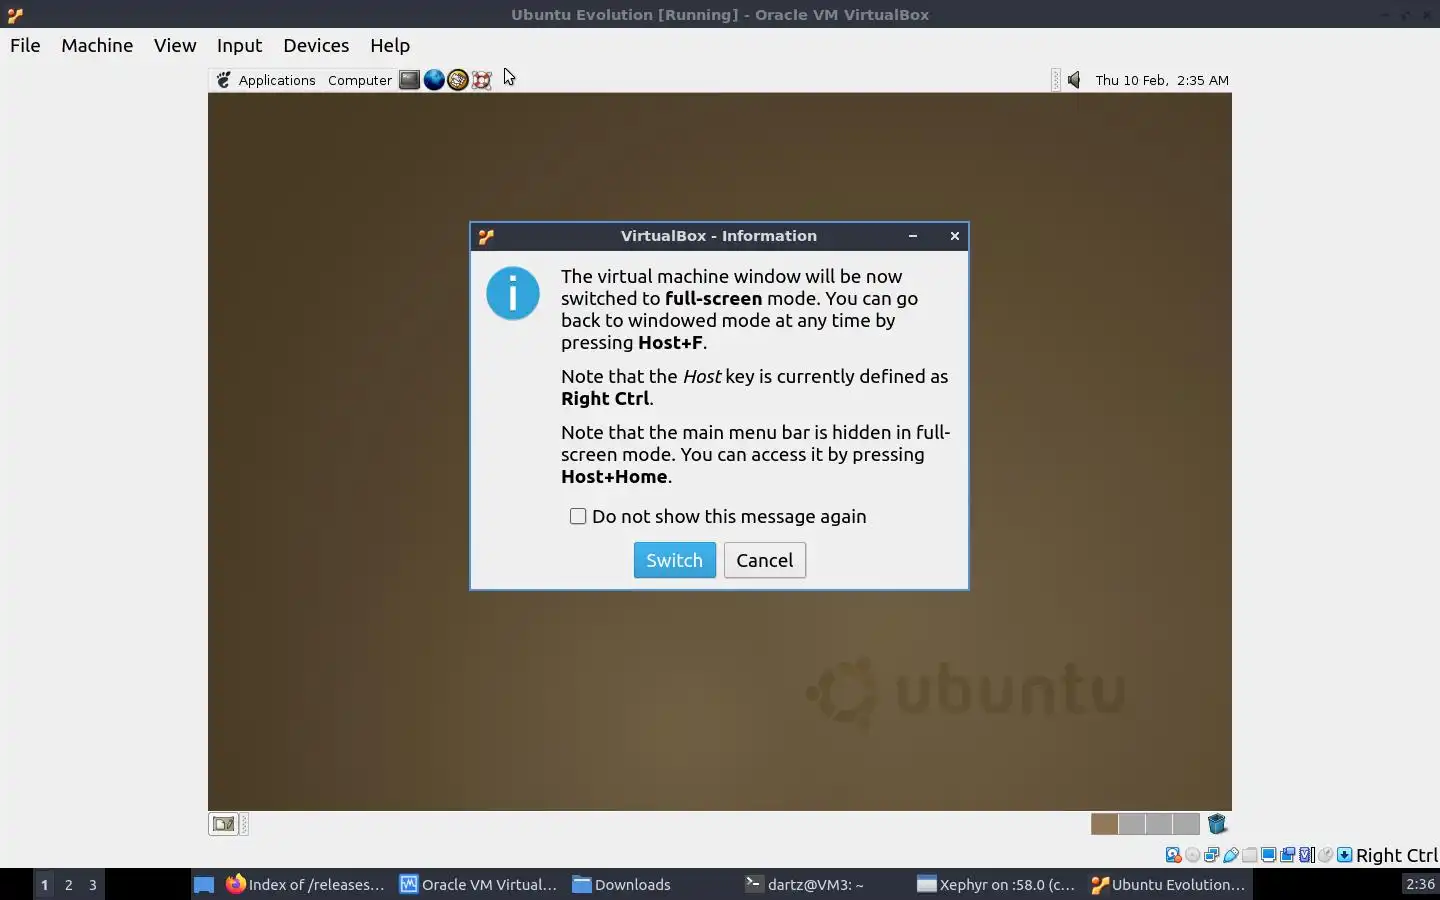Click the display status monitor icon
1440x900 pixels.
1269,855
